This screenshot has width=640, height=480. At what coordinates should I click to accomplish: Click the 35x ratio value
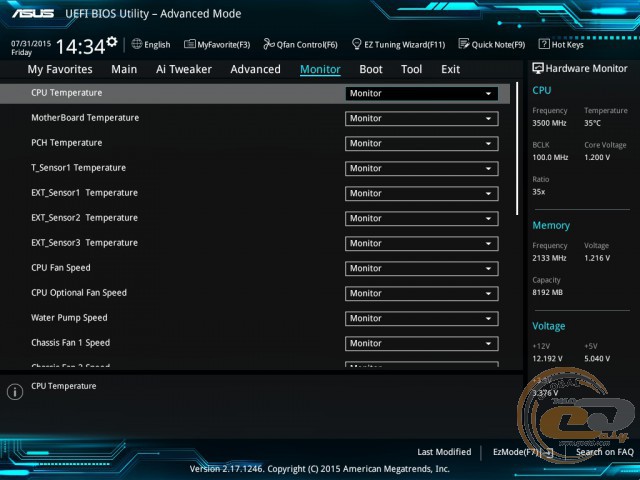(x=538, y=192)
